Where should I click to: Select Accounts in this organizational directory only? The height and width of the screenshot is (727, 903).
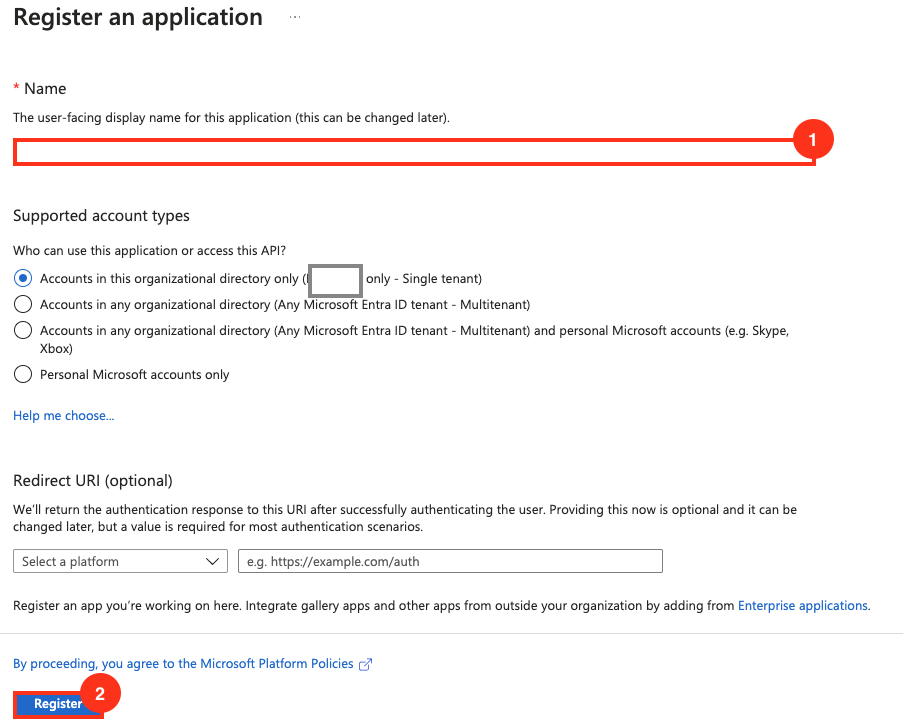click(23, 279)
